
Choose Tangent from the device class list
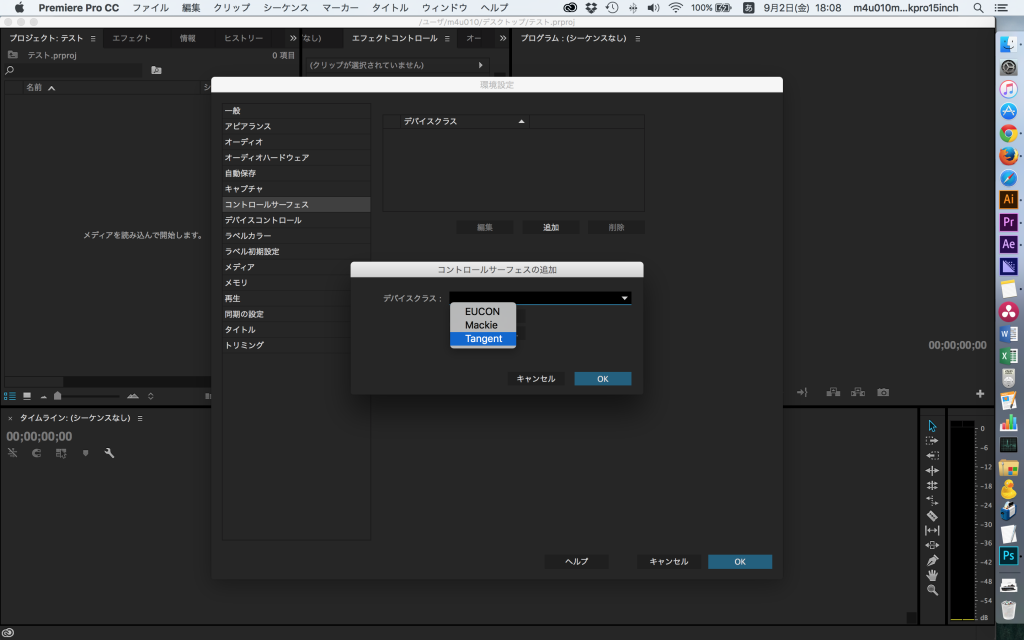(483, 339)
